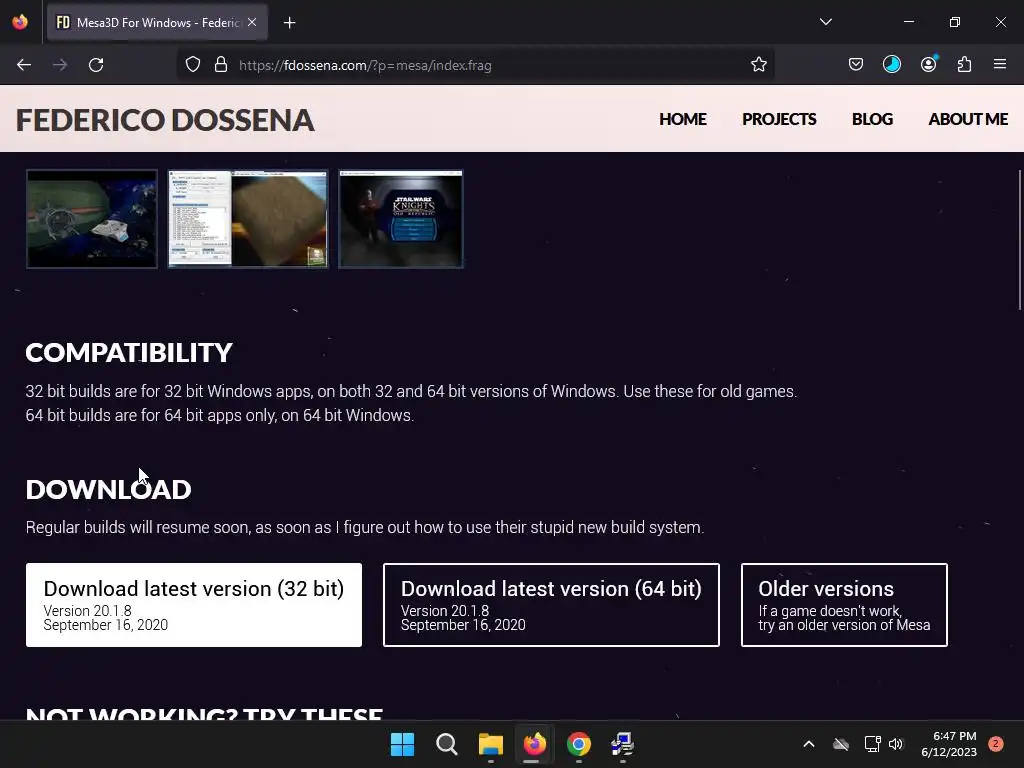List all tabs dropdown arrow

(825, 22)
